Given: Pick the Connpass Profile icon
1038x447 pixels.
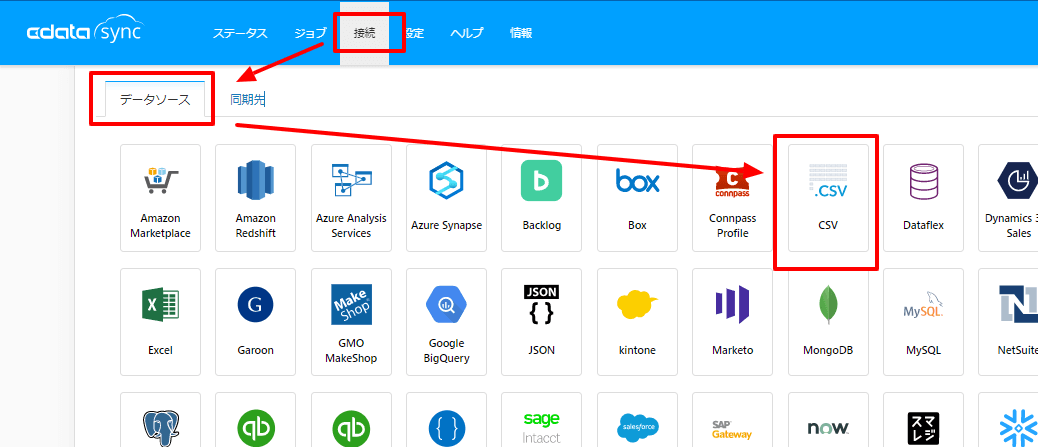Looking at the screenshot, I should point(732,181).
